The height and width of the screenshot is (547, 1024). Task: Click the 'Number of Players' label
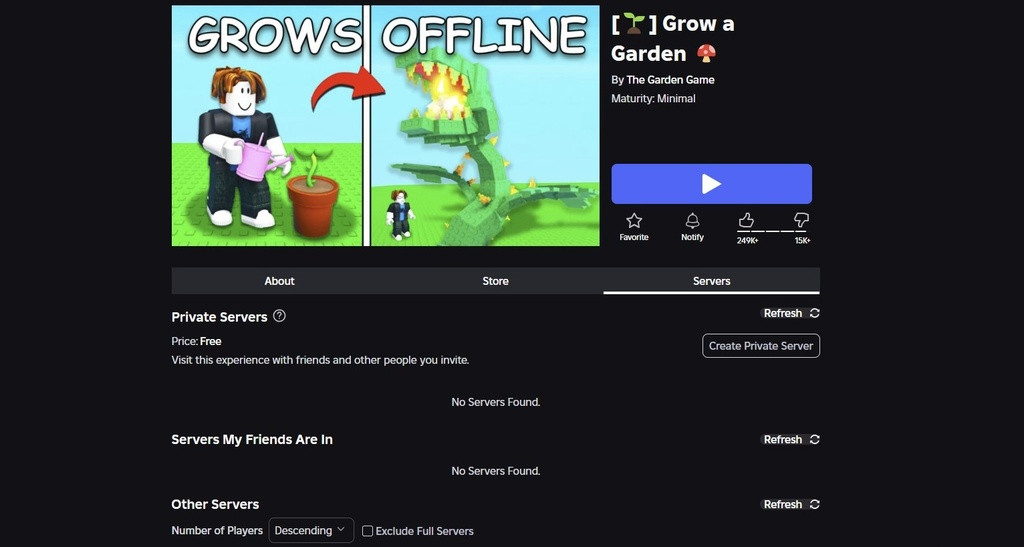pos(217,530)
